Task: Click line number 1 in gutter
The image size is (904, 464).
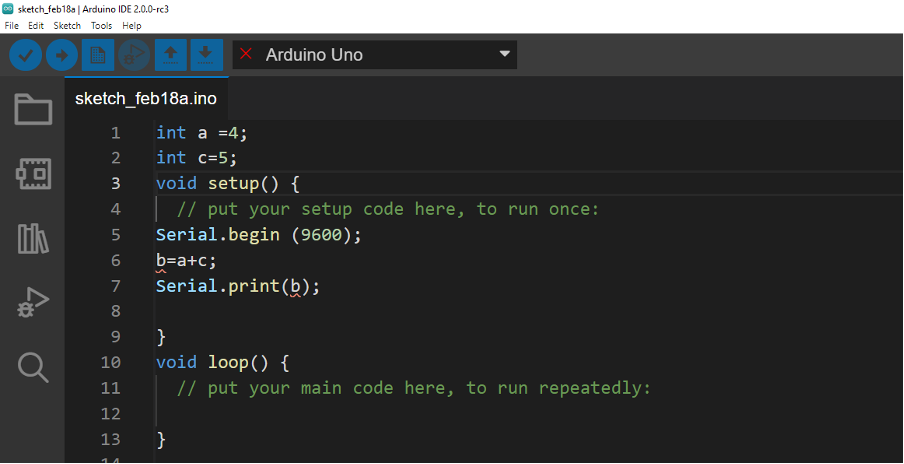Action: click(115, 134)
